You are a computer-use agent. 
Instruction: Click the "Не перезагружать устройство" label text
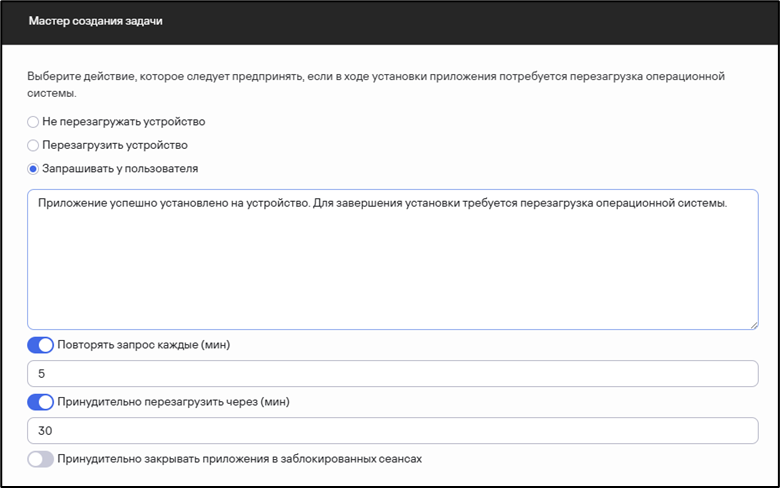tap(123, 121)
